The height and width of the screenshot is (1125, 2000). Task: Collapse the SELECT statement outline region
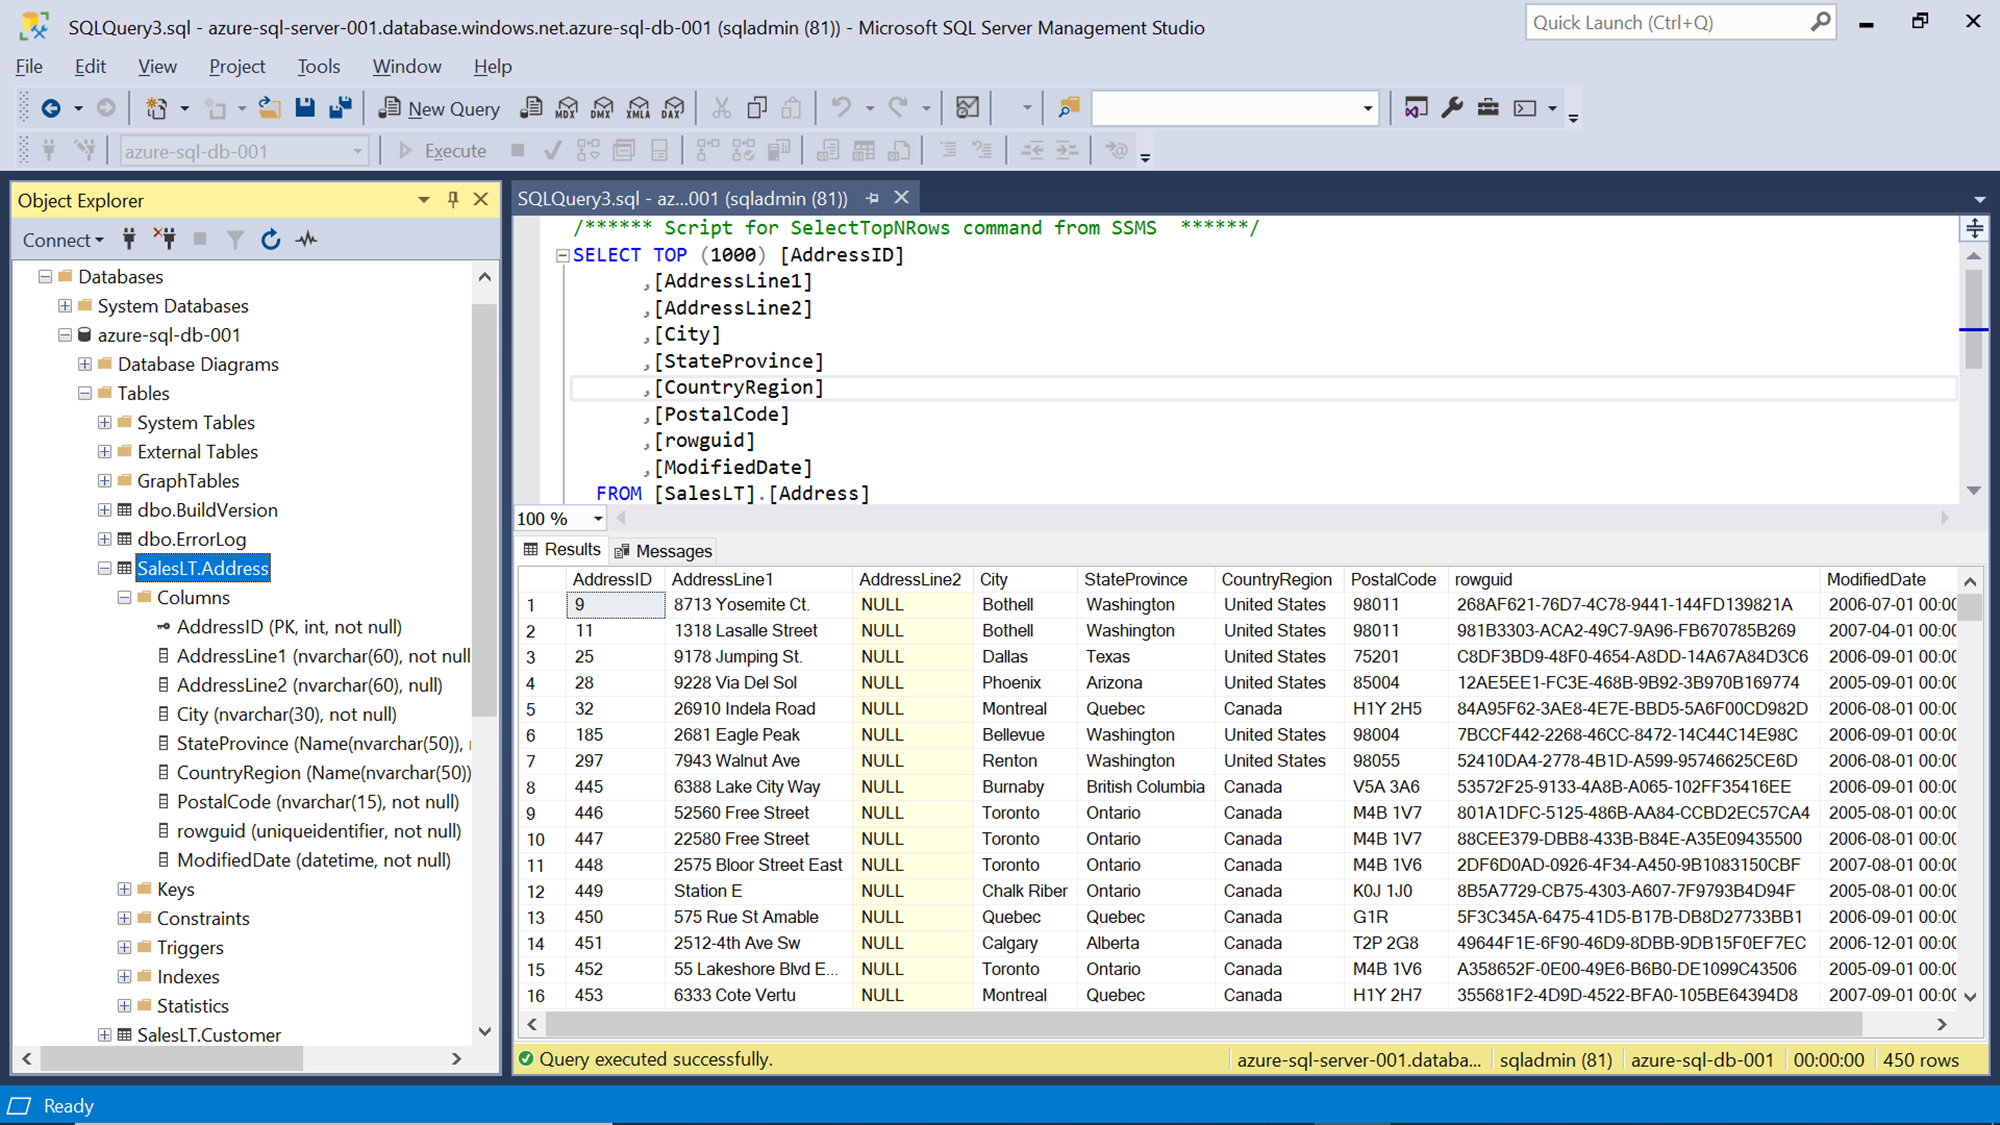[x=563, y=255]
